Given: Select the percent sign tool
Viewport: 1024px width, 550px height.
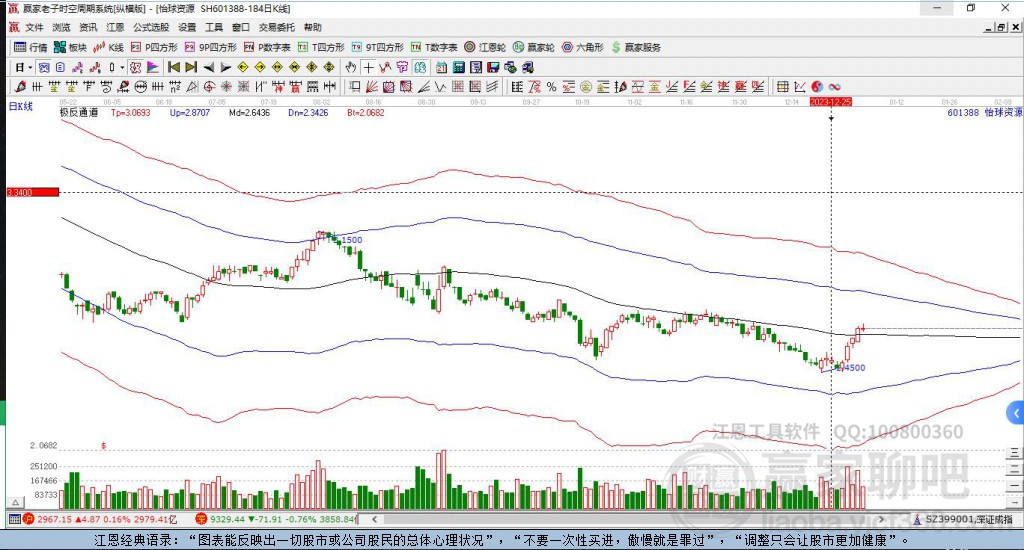Looking at the screenshot, I should 552,86.
